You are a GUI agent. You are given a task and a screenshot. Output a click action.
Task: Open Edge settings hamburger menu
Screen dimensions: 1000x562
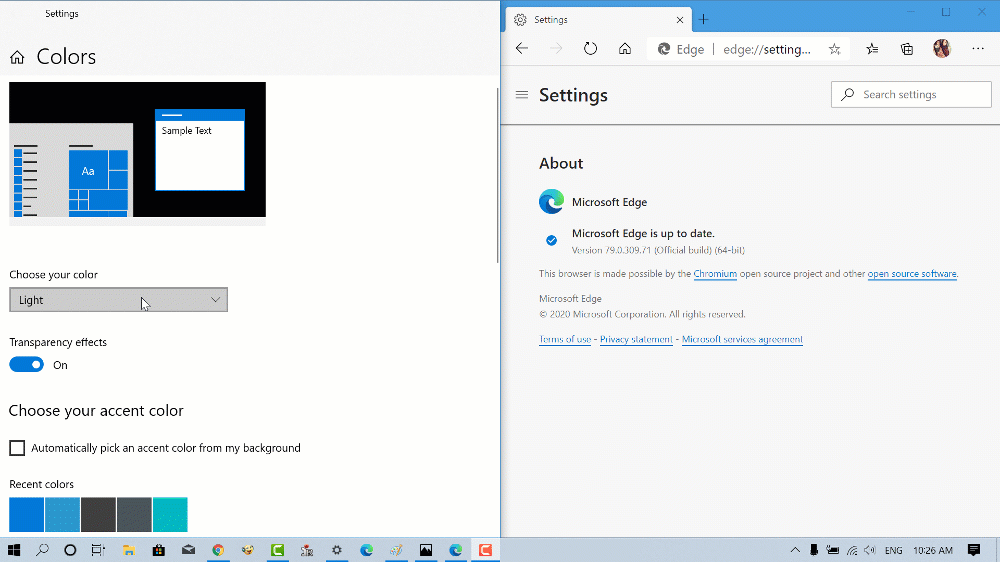(x=522, y=95)
